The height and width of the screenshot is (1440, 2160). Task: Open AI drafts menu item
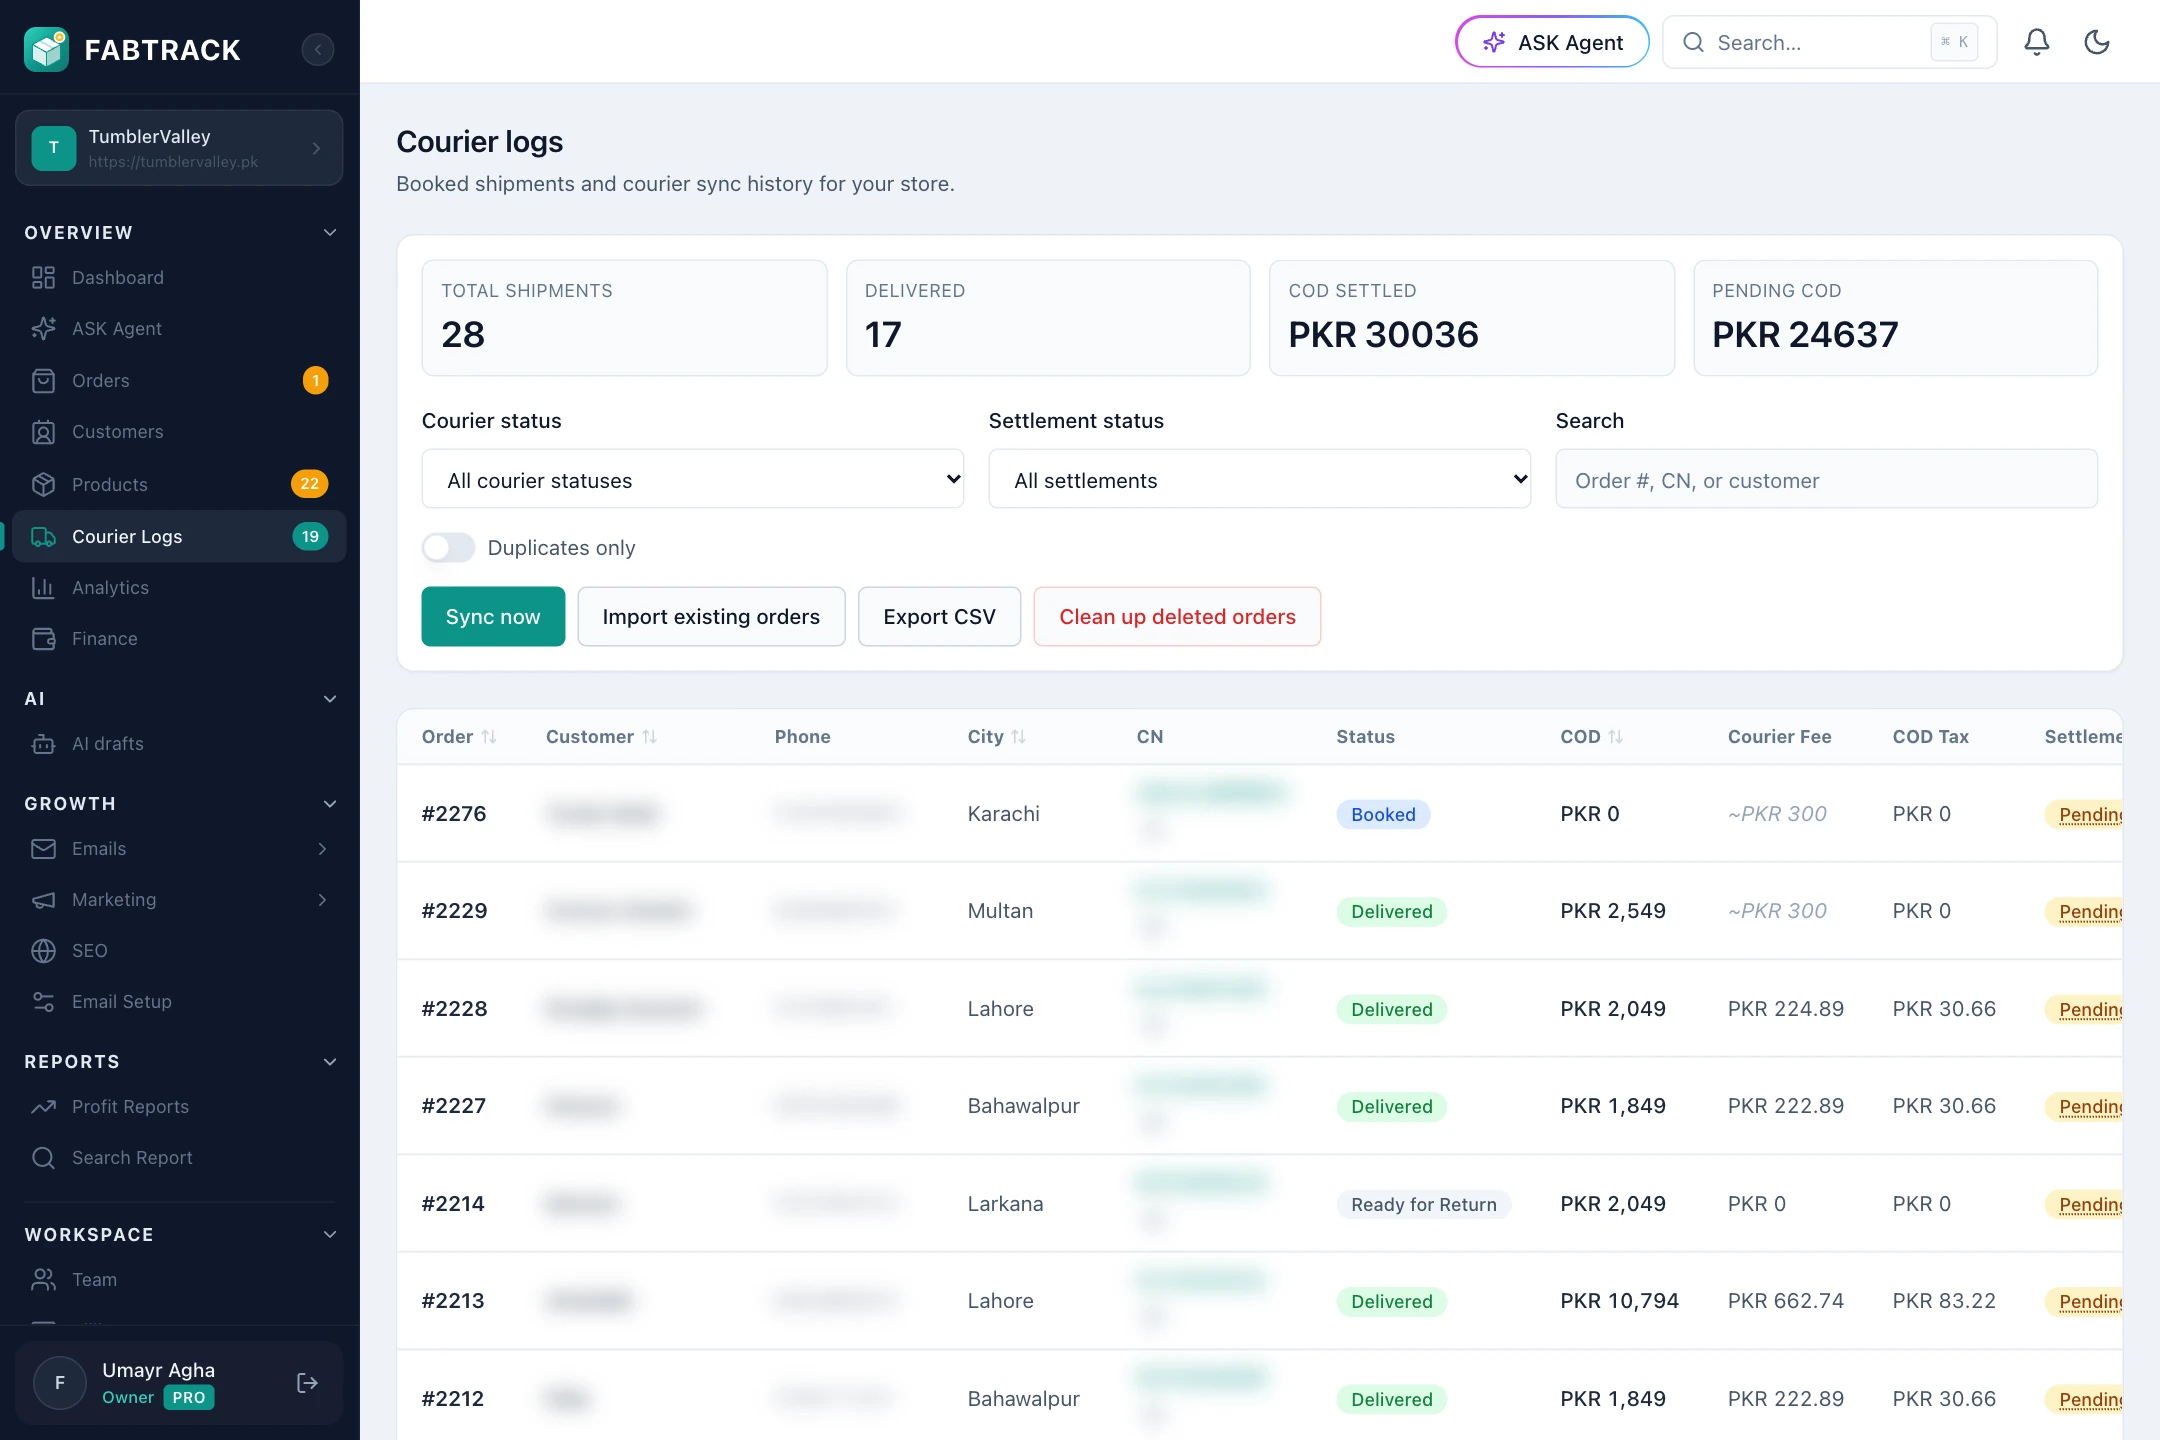[x=179, y=744]
